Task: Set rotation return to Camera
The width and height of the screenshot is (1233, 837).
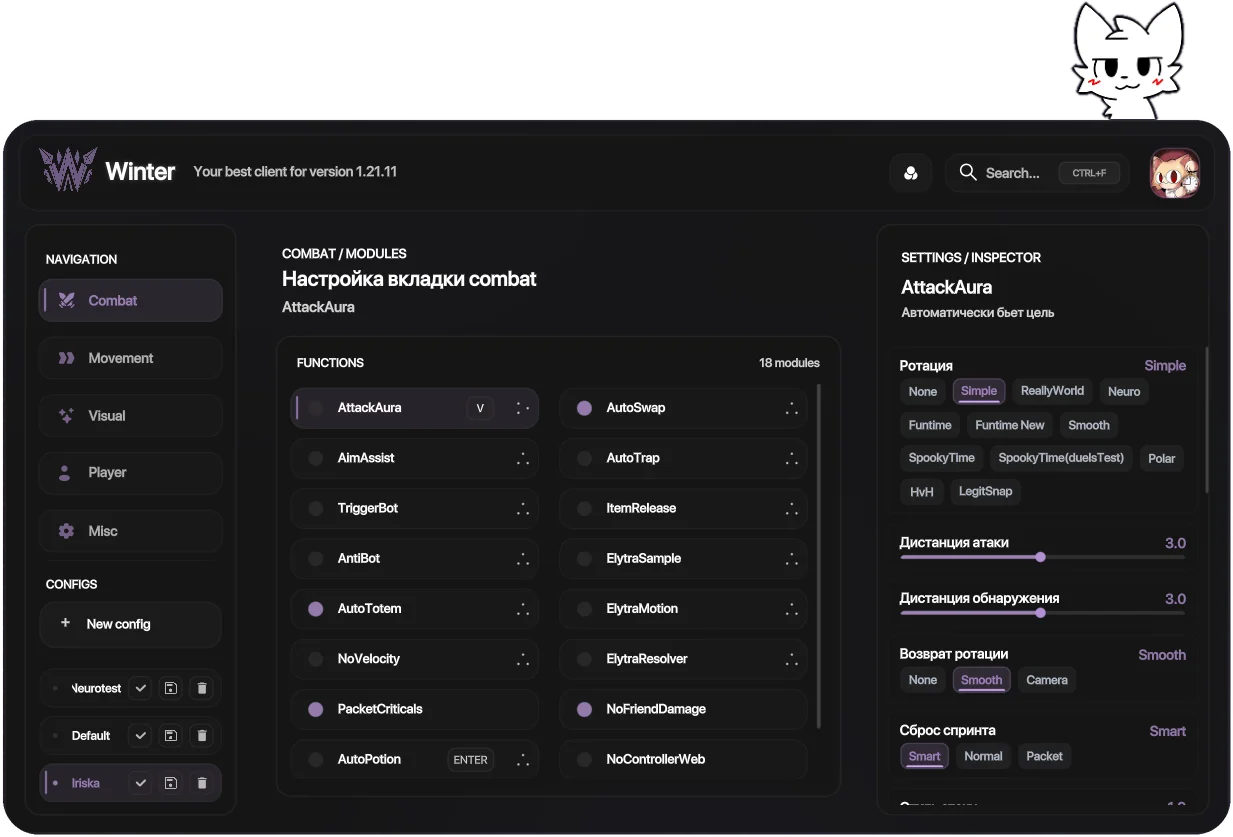Action: [1047, 680]
